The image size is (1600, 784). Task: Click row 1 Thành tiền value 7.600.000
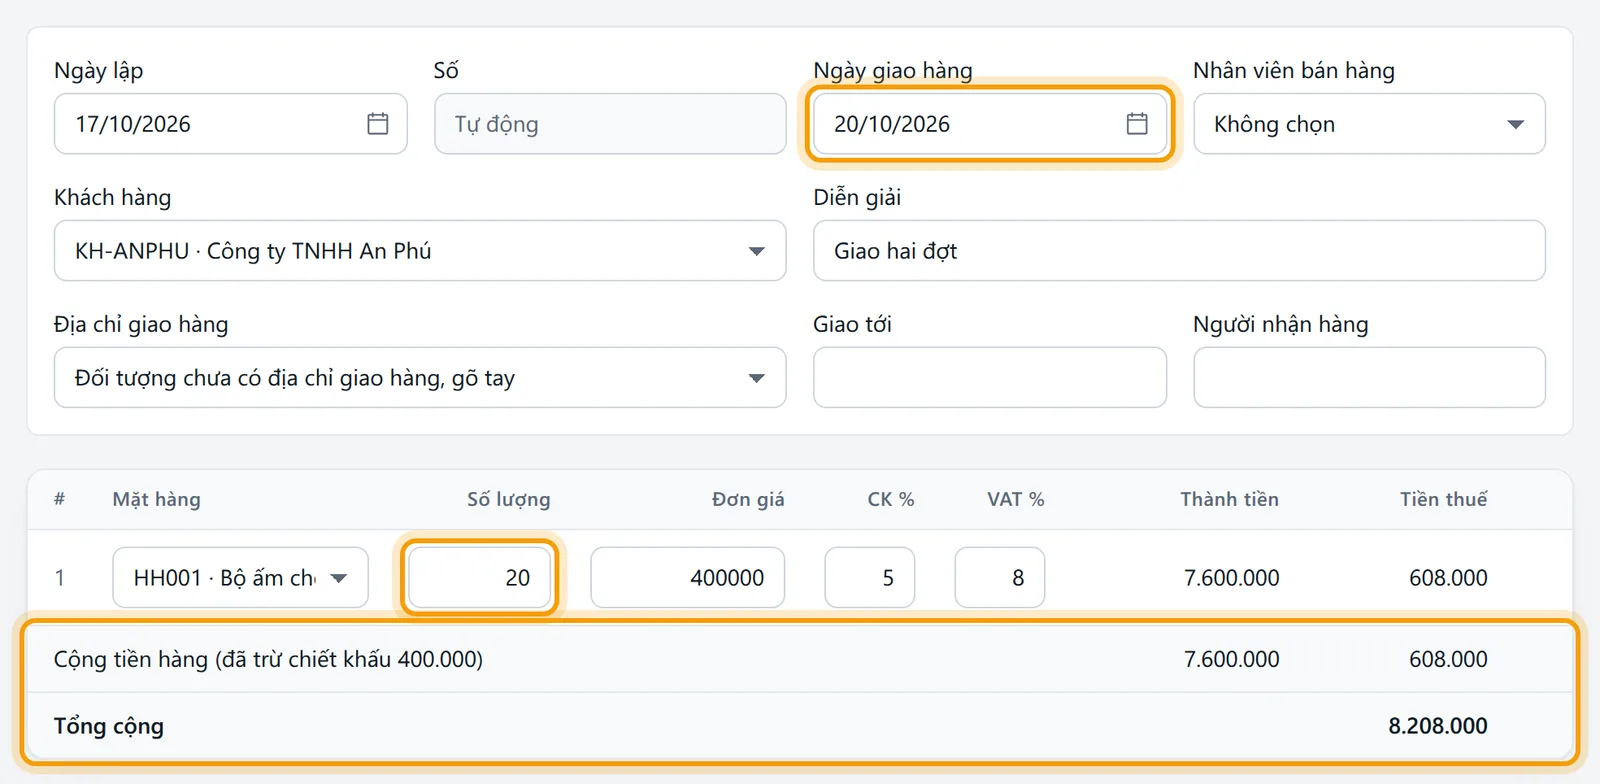coord(1232,578)
